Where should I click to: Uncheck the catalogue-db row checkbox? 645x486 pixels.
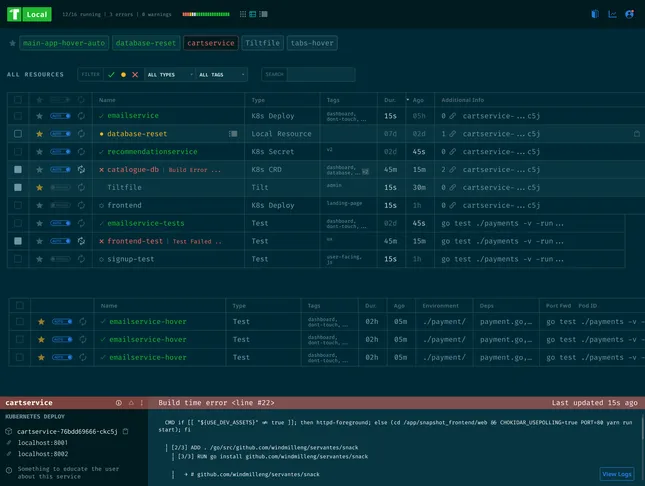18,170
